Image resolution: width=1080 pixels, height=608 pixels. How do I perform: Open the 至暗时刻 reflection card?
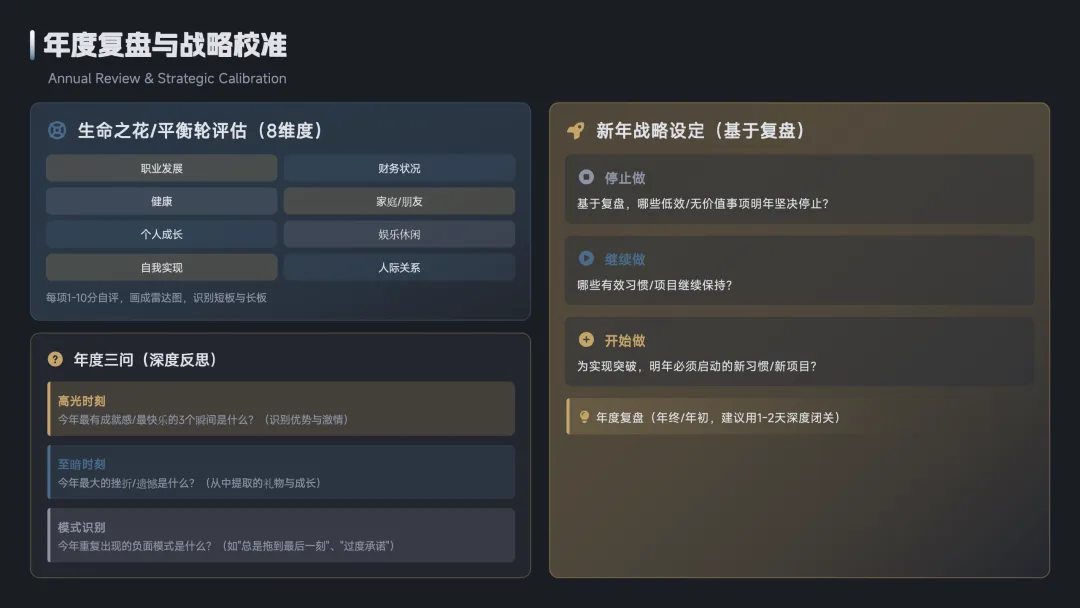[281, 472]
